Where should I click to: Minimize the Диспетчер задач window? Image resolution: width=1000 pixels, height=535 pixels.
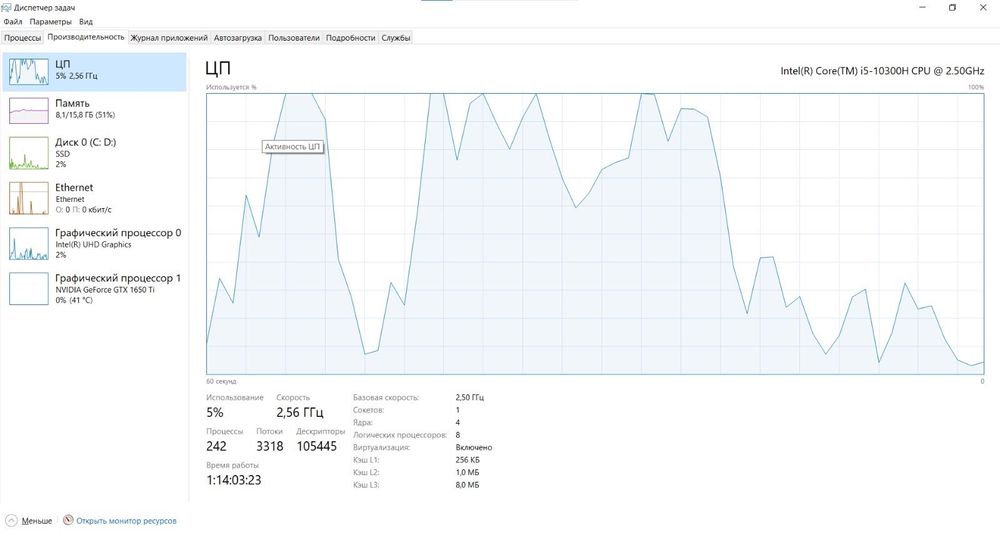[923, 8]
